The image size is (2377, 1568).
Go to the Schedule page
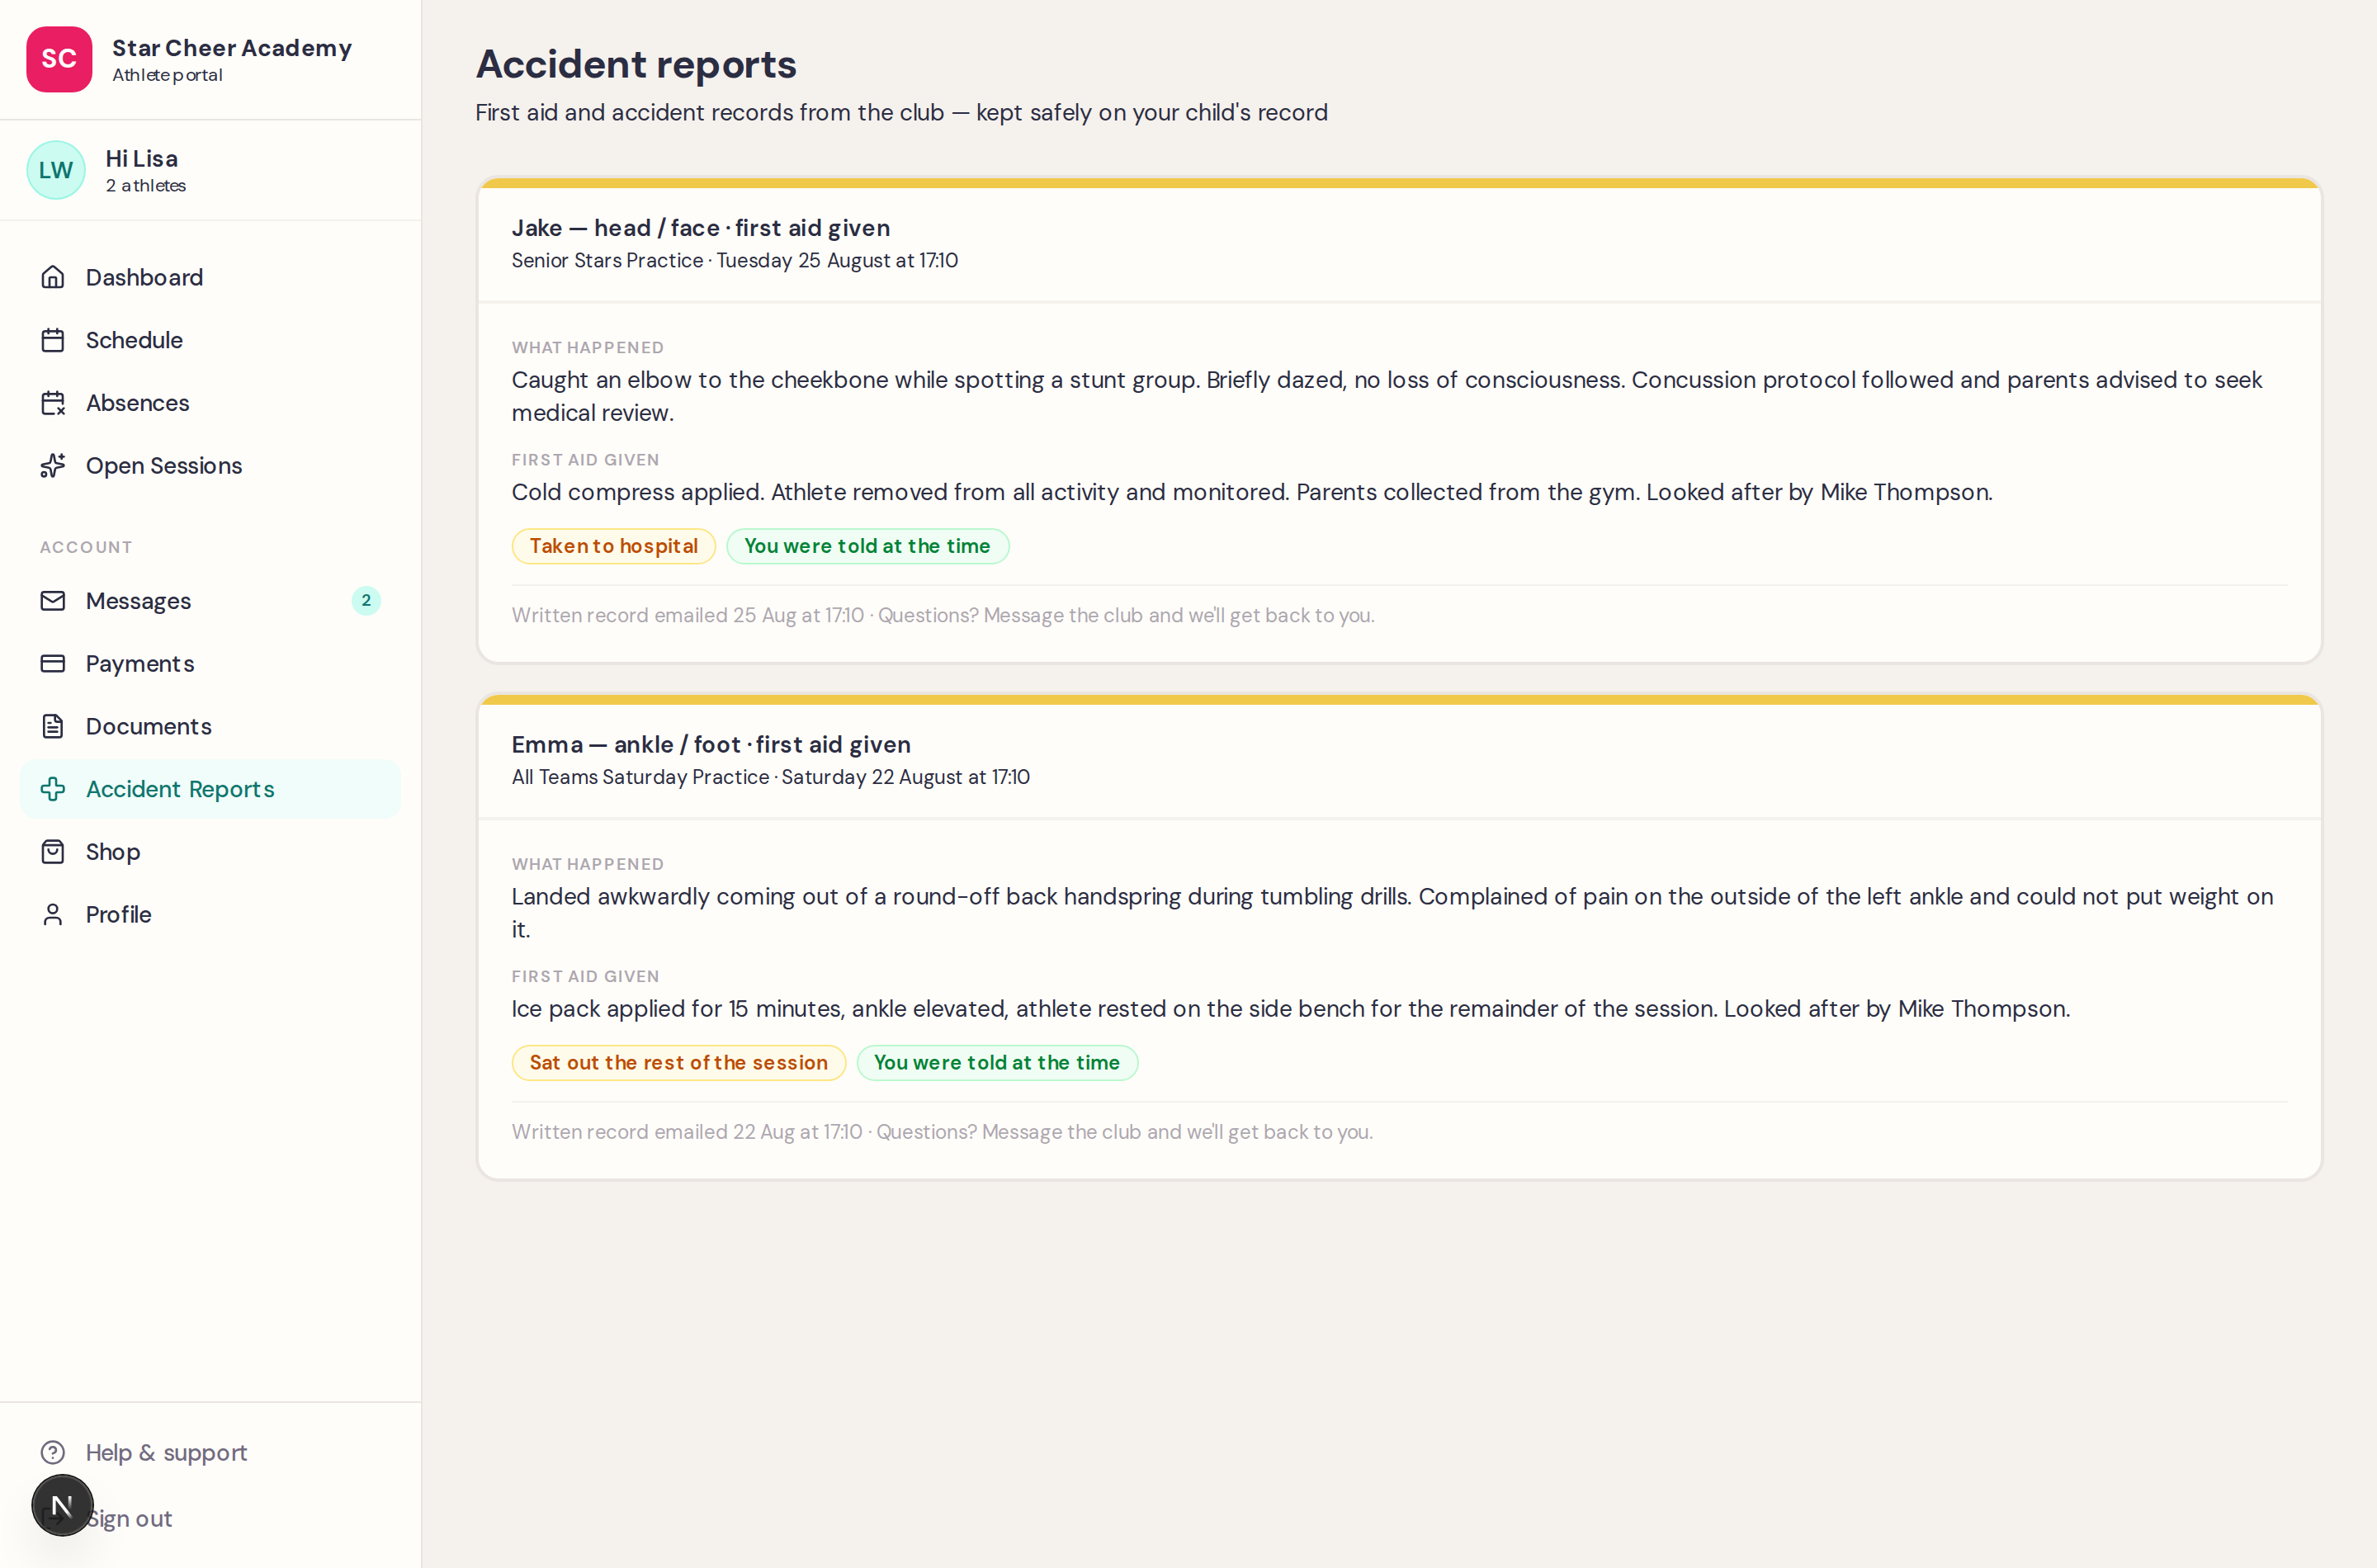210,340
